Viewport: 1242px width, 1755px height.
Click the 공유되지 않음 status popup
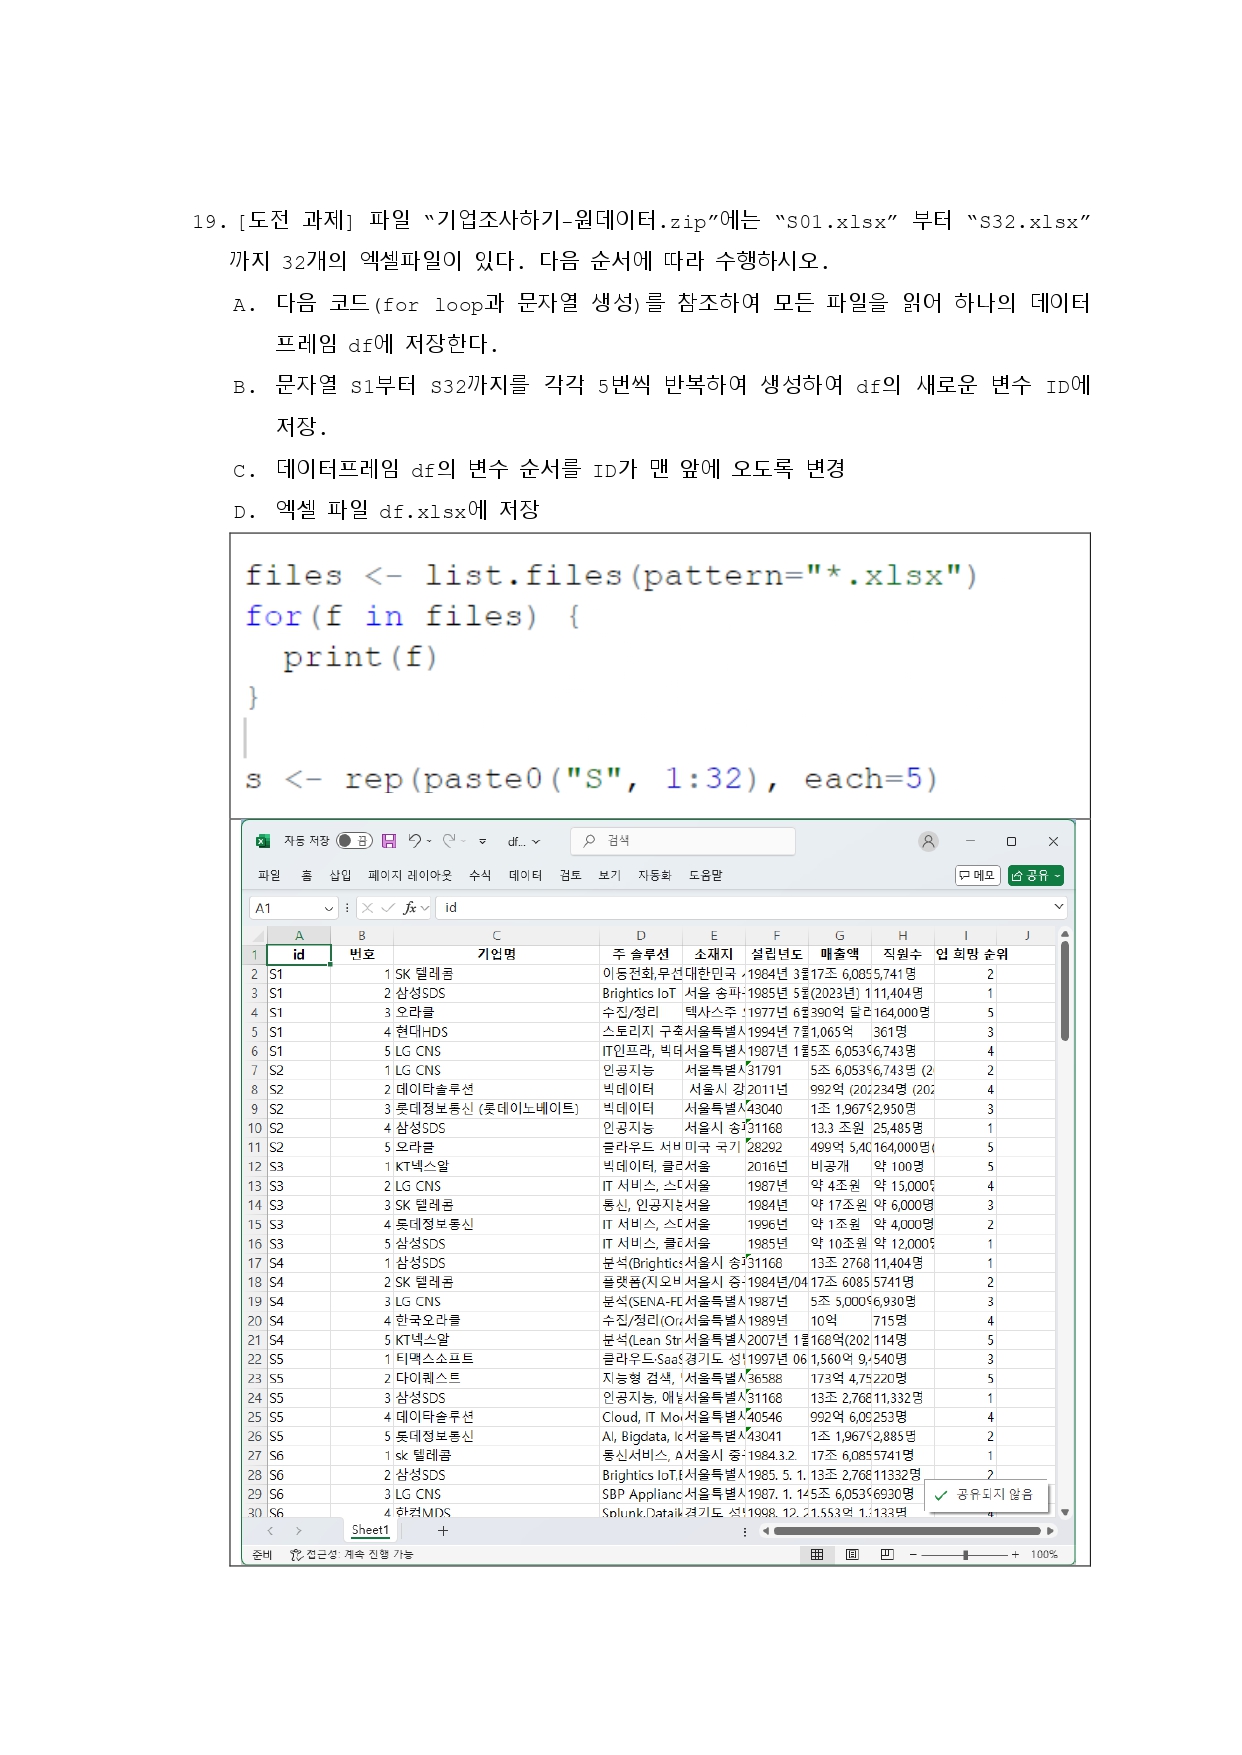(987, 1495)
